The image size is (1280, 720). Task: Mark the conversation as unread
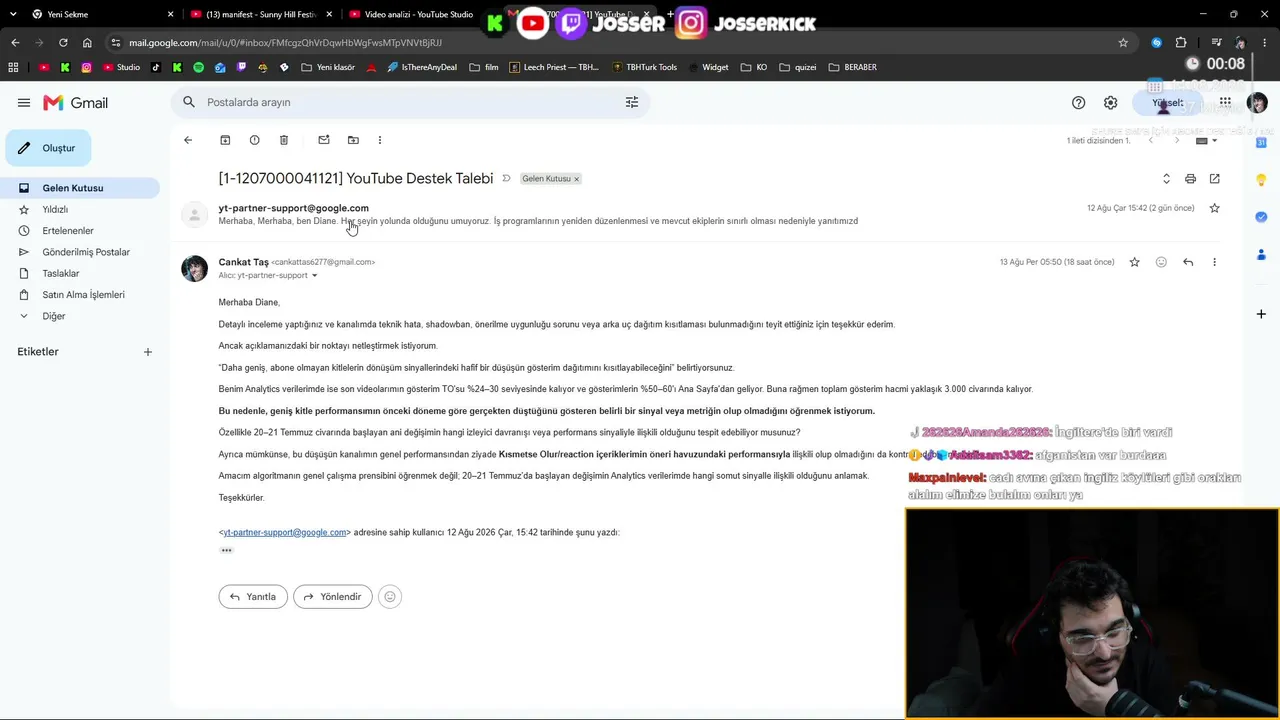click(324, 140)
